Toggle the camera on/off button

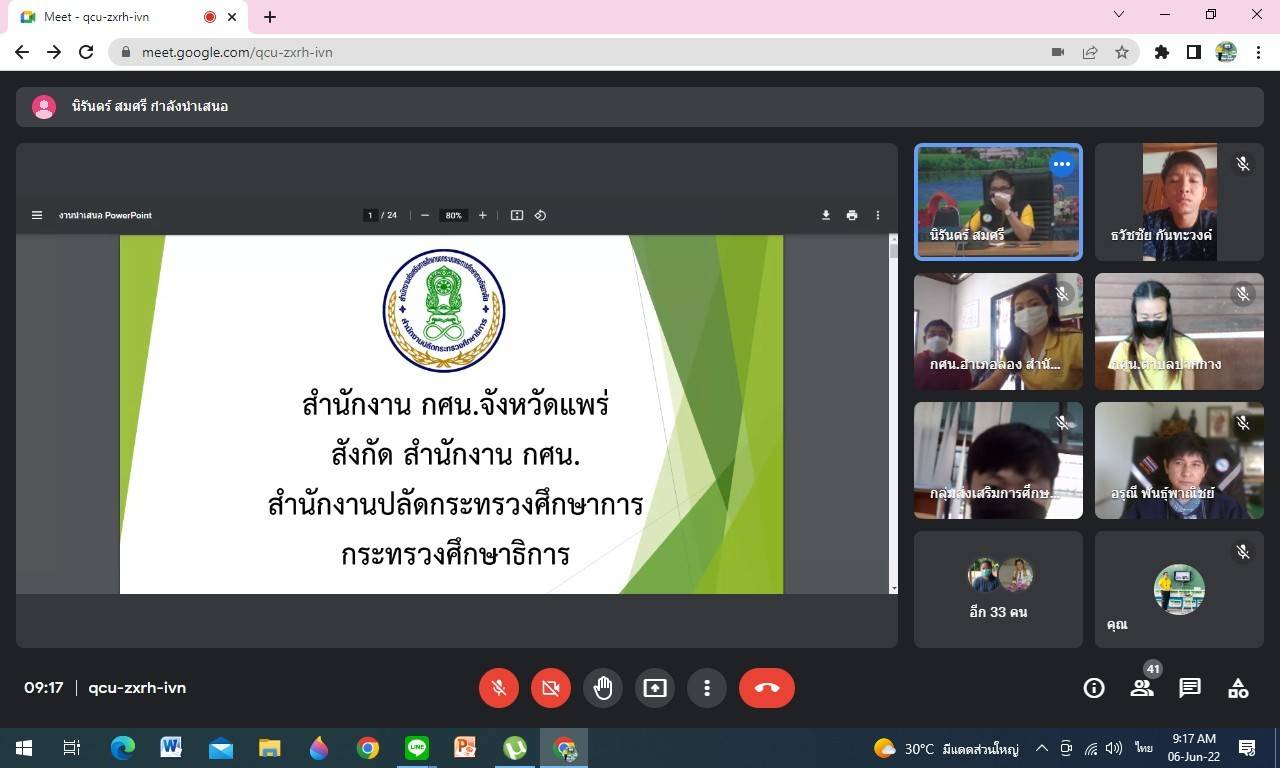point(551,688)
